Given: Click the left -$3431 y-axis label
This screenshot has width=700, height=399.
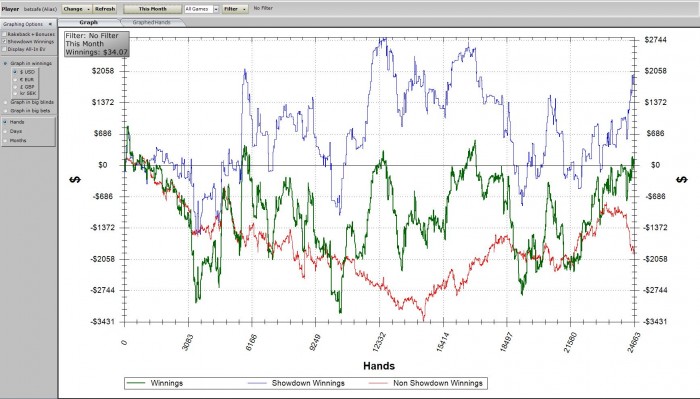Looking at the screenshot, I should pos(102,321).
